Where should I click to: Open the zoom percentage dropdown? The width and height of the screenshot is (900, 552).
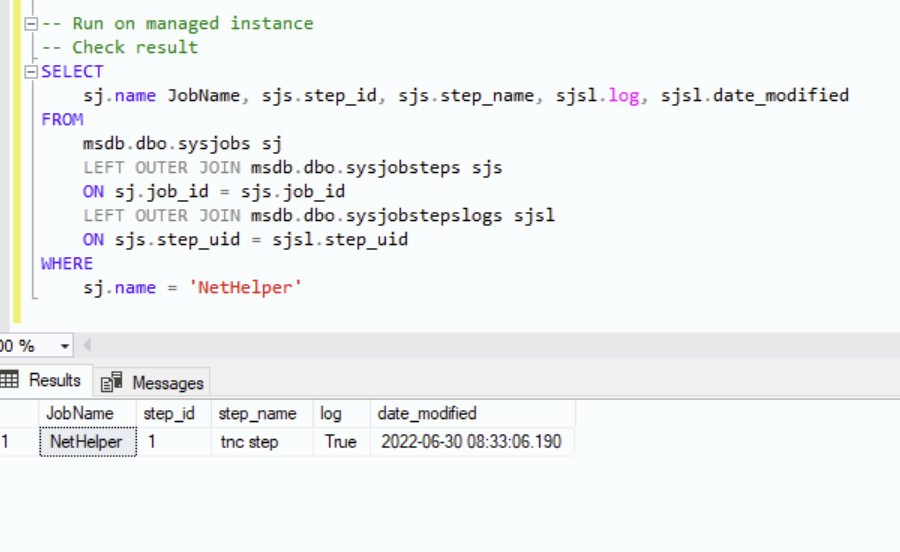pos(64,346)
